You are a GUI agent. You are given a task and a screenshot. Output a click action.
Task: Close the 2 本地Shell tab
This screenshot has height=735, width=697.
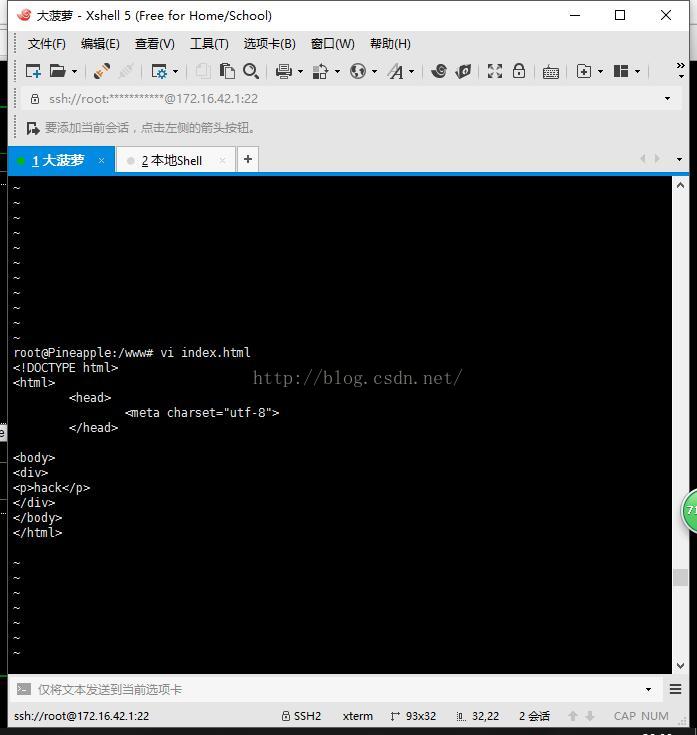coord(223,160)
